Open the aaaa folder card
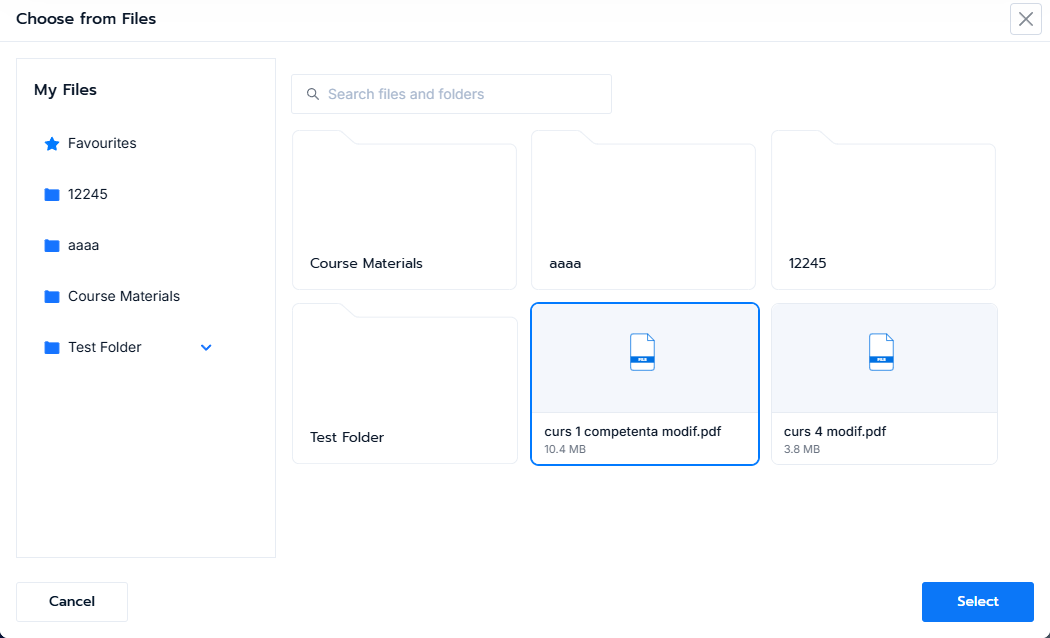The image size is (1050, 638). tap(644, 210)
